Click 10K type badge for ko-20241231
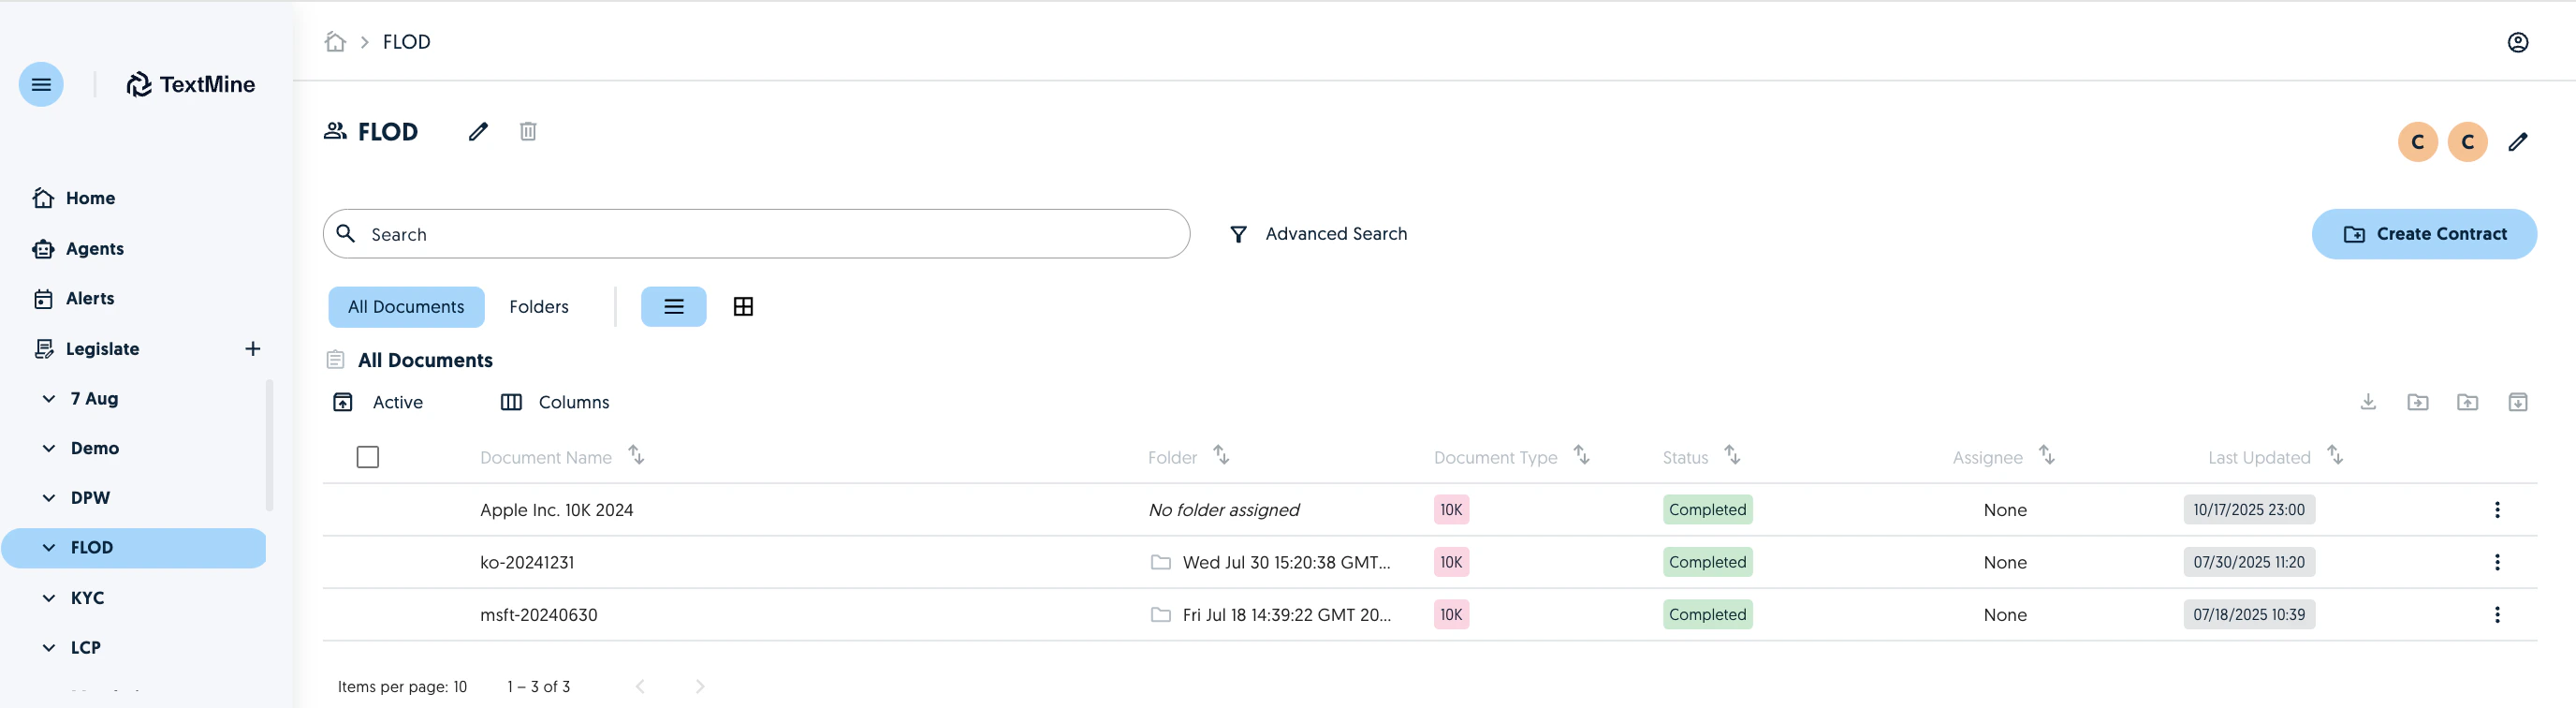 pos(1451,562)
